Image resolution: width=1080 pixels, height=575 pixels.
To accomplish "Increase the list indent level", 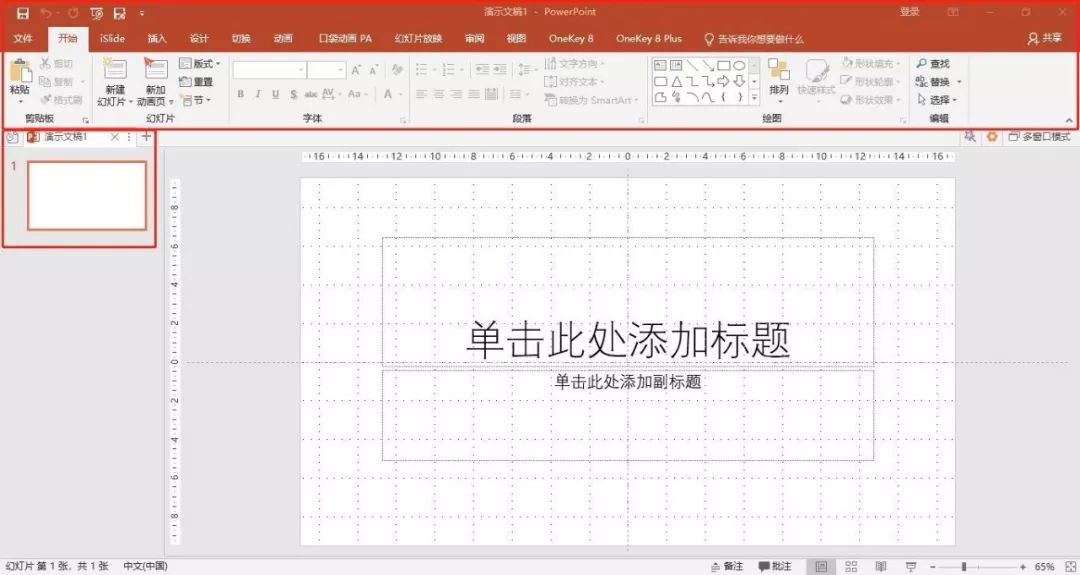I will pyautogui.click(x=499, y=70).
